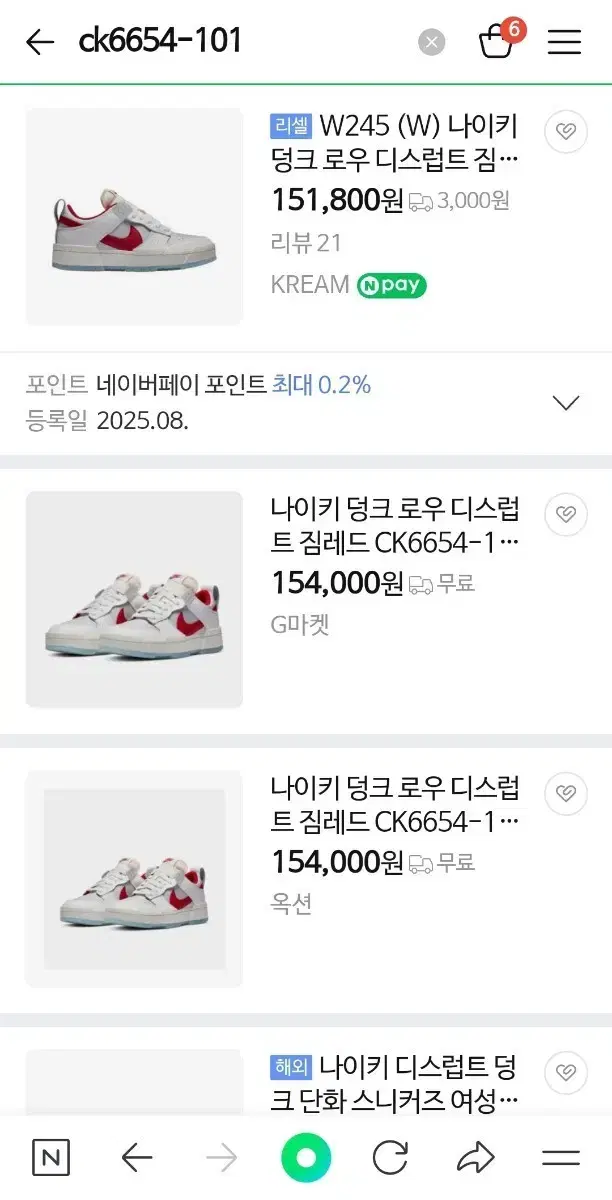
Task: Wishlist the 해외 Nike Disrupt listing
Action: [x=566, y=1071]
